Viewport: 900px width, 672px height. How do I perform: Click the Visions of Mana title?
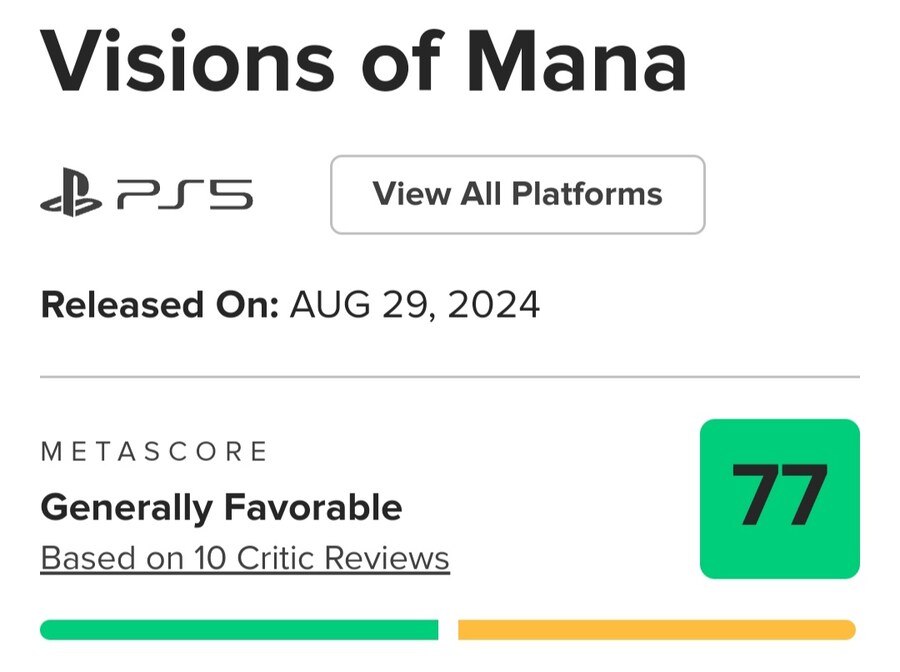click(x=364, y=62)
